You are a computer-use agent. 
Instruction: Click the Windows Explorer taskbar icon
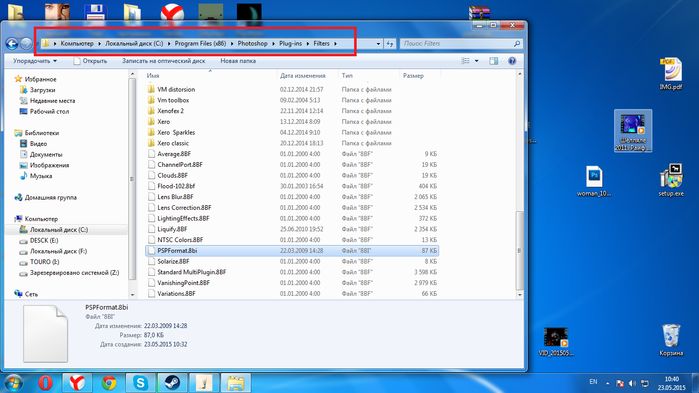point(236,383)
